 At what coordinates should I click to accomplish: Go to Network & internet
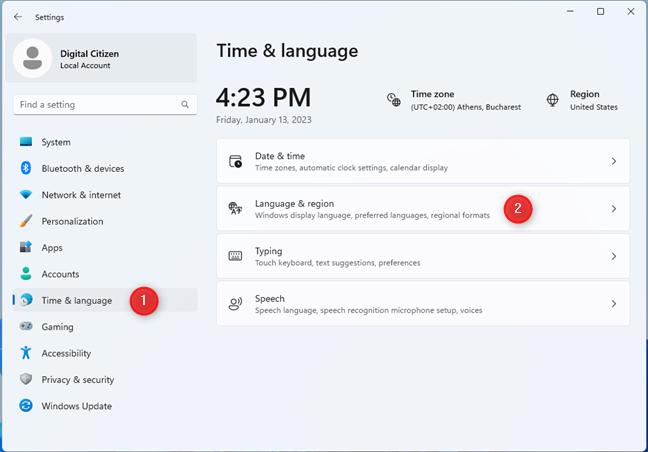(81, 195)
